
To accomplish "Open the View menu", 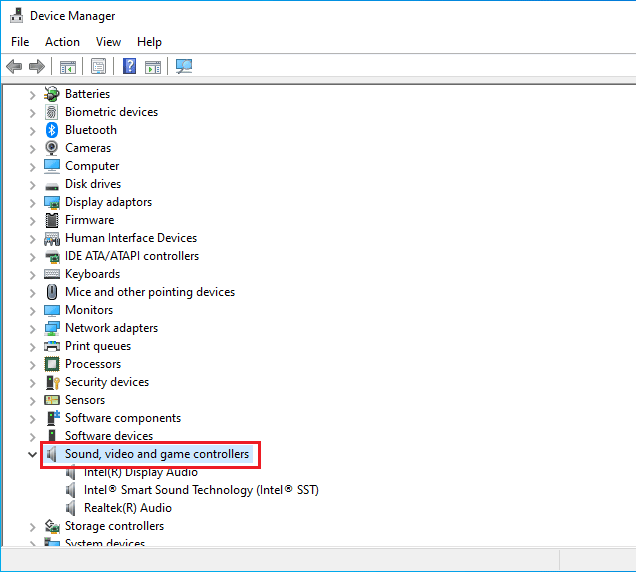I will coord(108,42).
